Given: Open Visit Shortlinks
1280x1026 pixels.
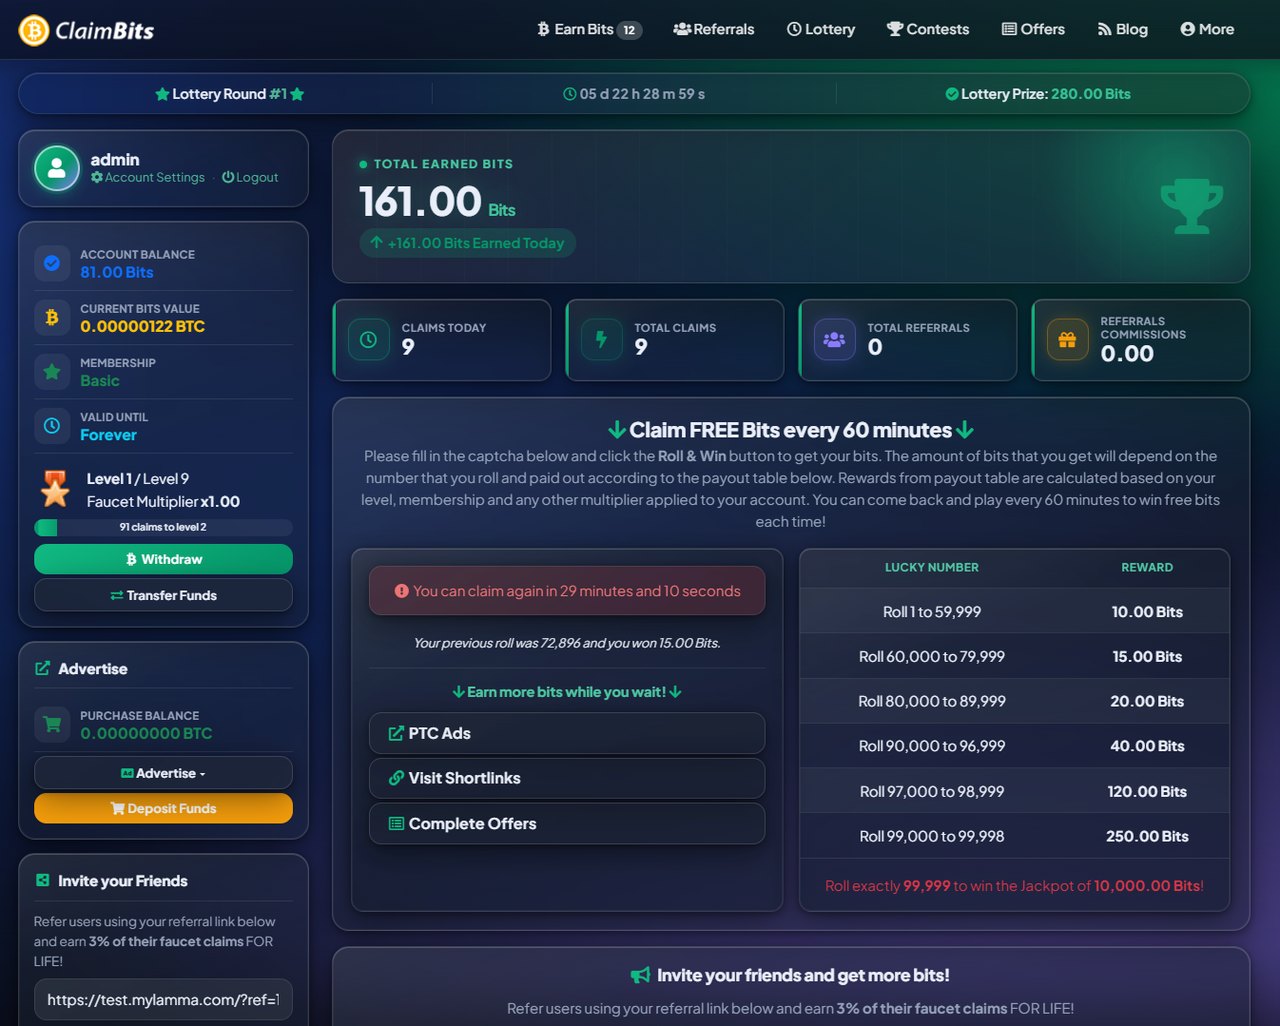Looking at the screenshot, I should pyautogui.click(x=567, y=778).
